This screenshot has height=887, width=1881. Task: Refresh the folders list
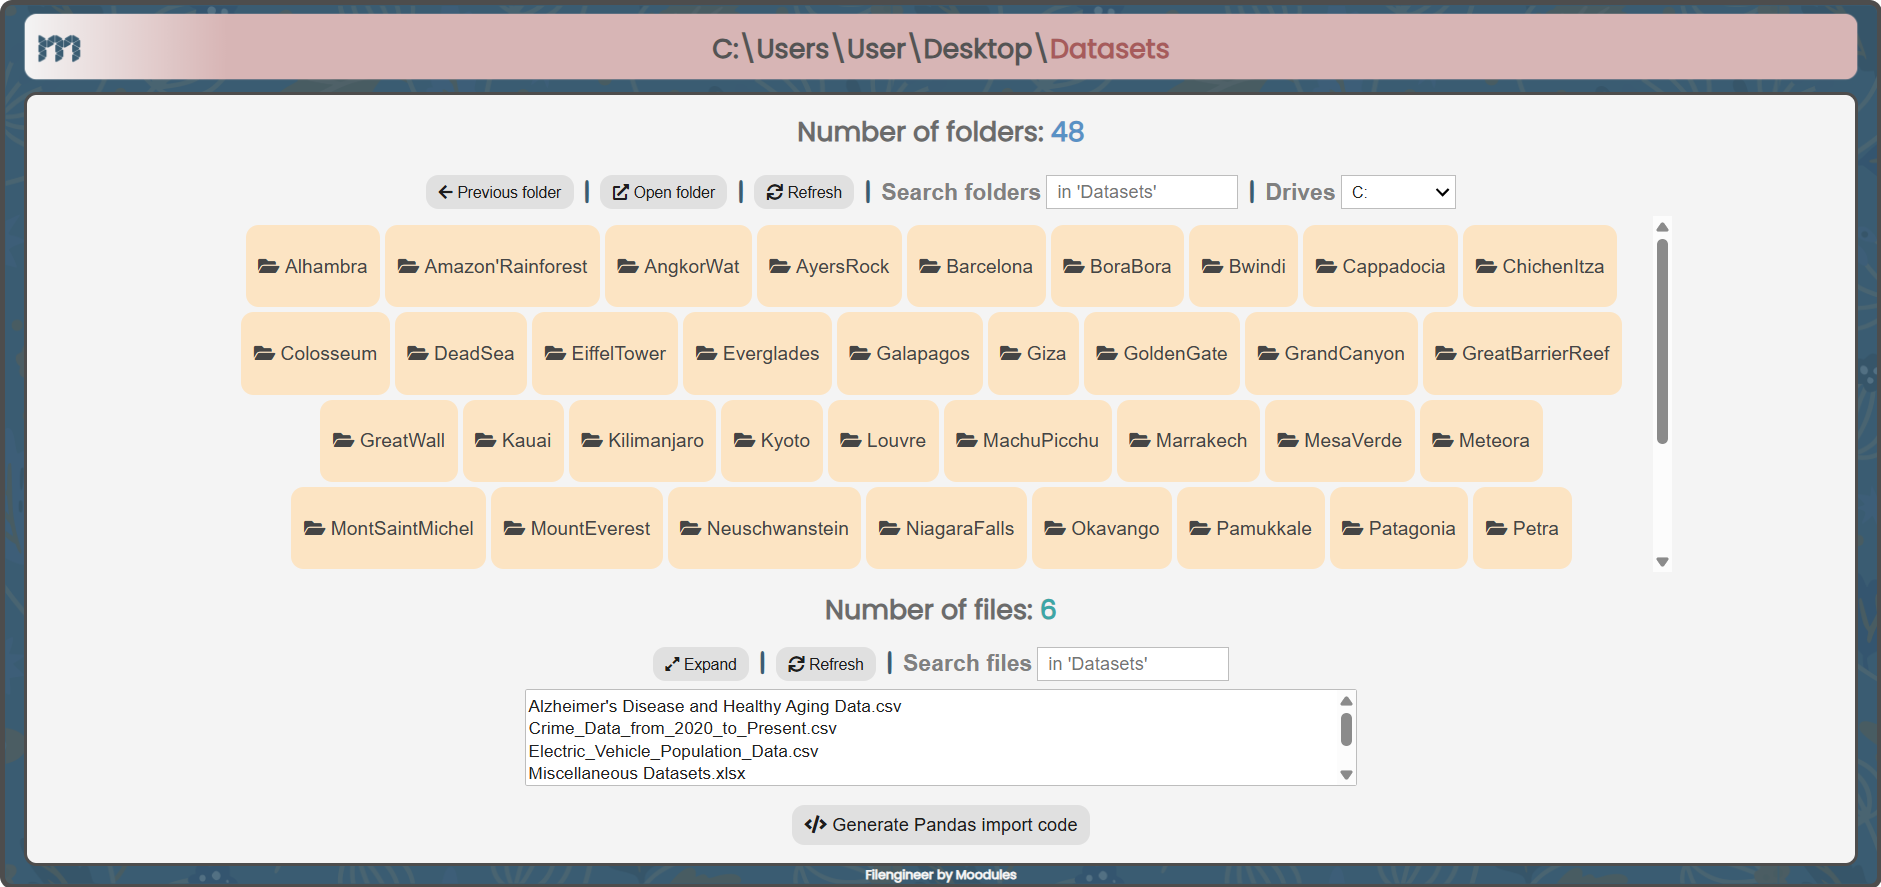pos(804,192)
